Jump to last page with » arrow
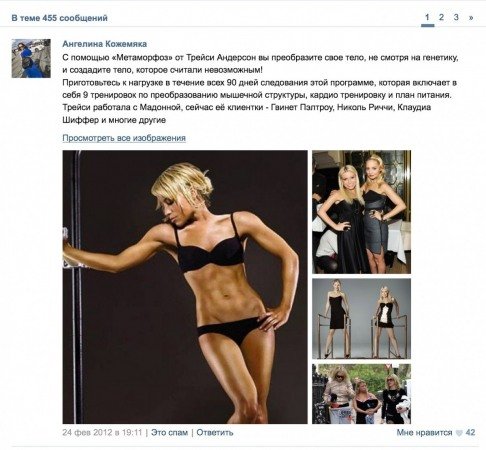This screenshot has width=486, height=450. (471, 17)
